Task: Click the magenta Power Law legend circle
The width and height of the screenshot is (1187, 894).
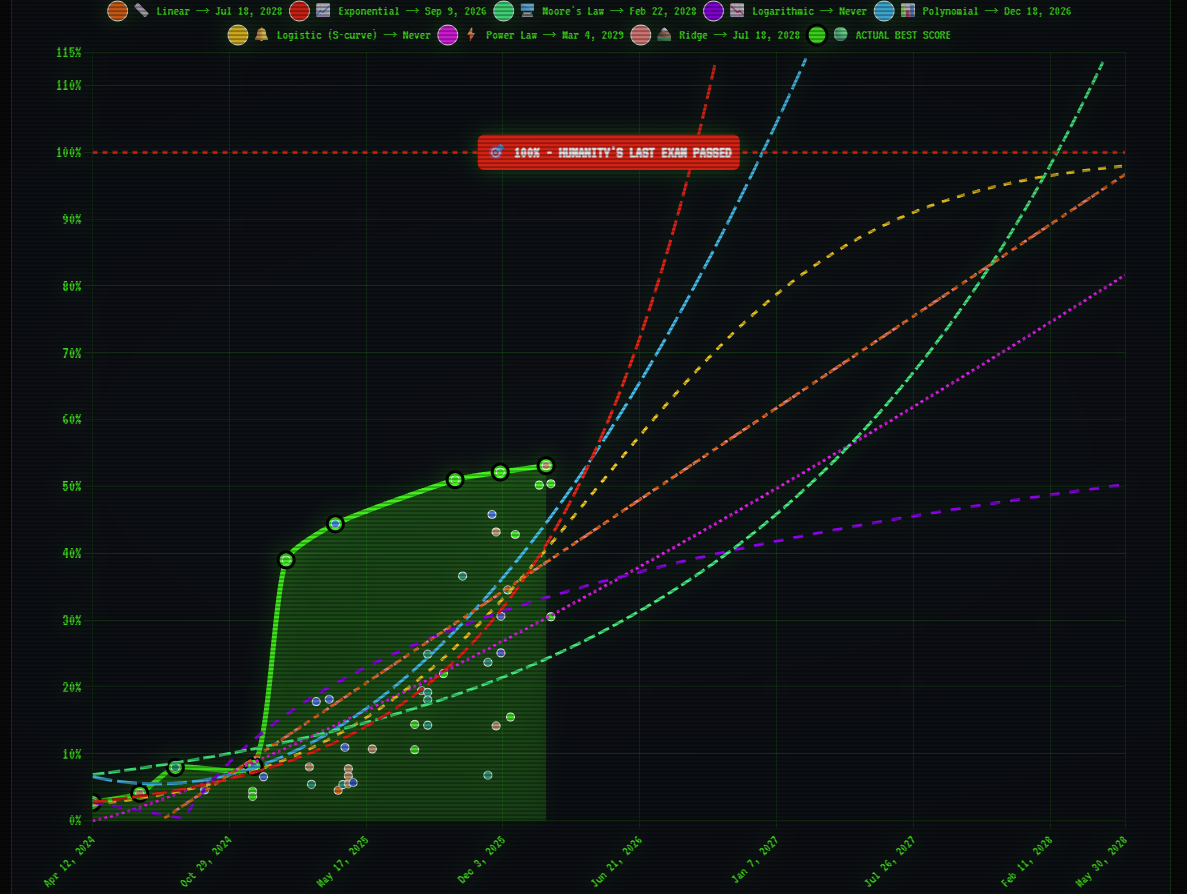Action: click(x=448, y=35)
